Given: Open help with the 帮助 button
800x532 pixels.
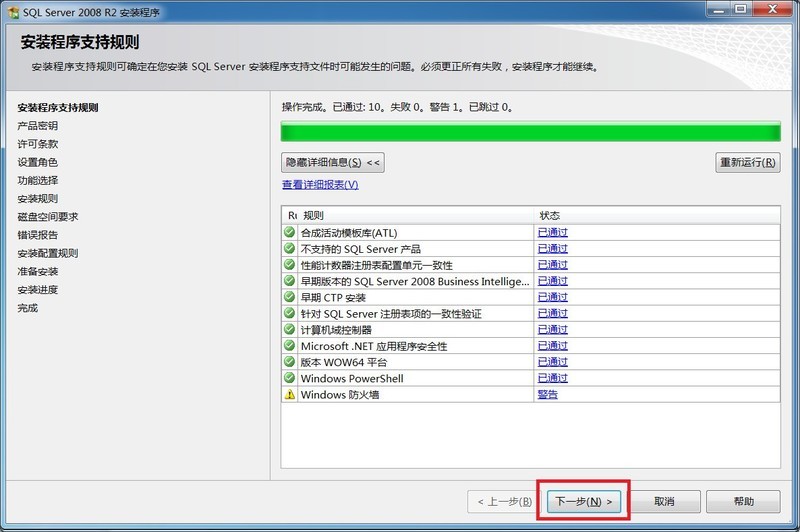Looking at the screenshot, I should tap(743, 501).
